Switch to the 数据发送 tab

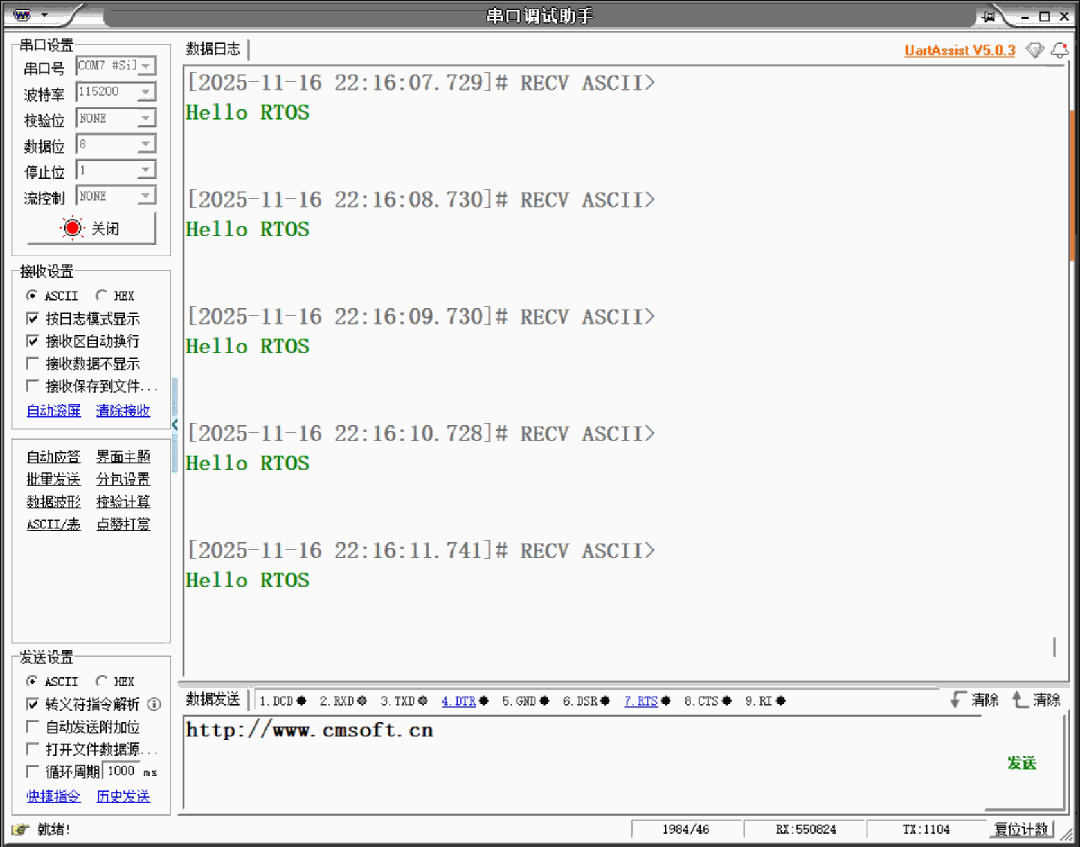(x=214, y=700)
